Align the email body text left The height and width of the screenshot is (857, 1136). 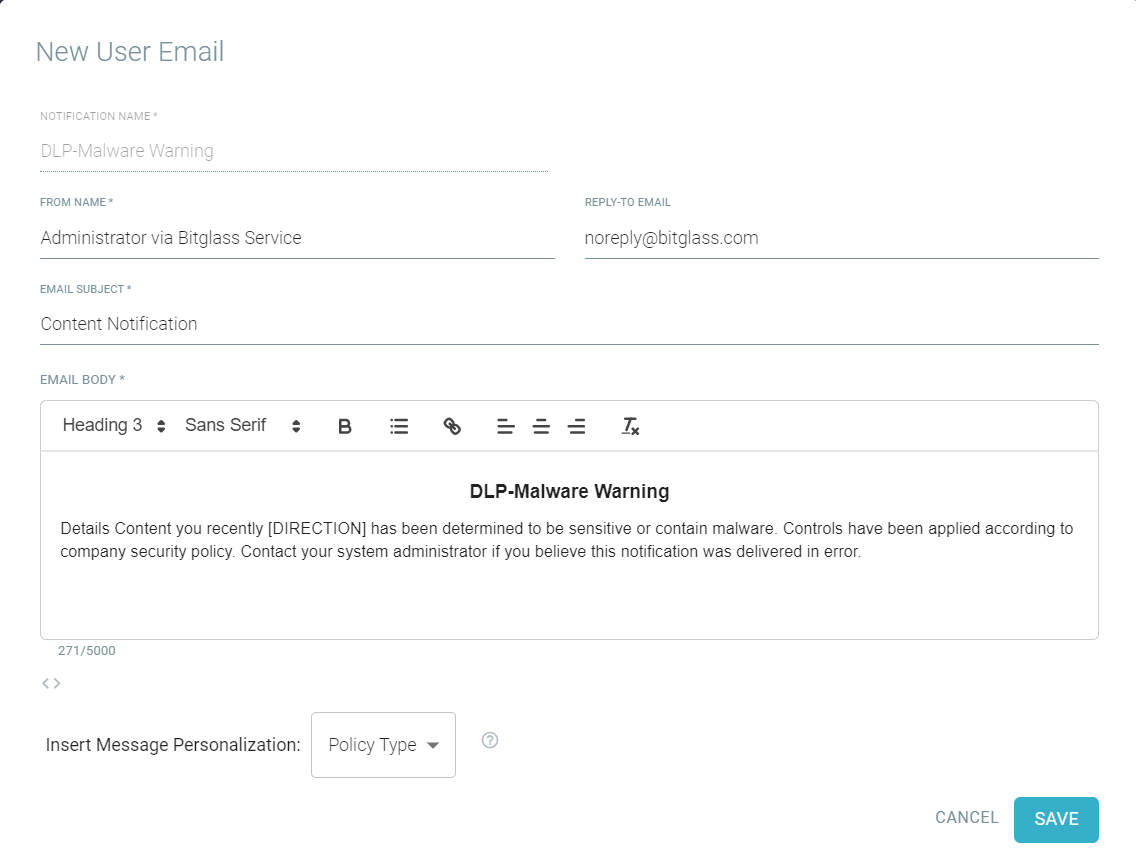coord(506,425)
